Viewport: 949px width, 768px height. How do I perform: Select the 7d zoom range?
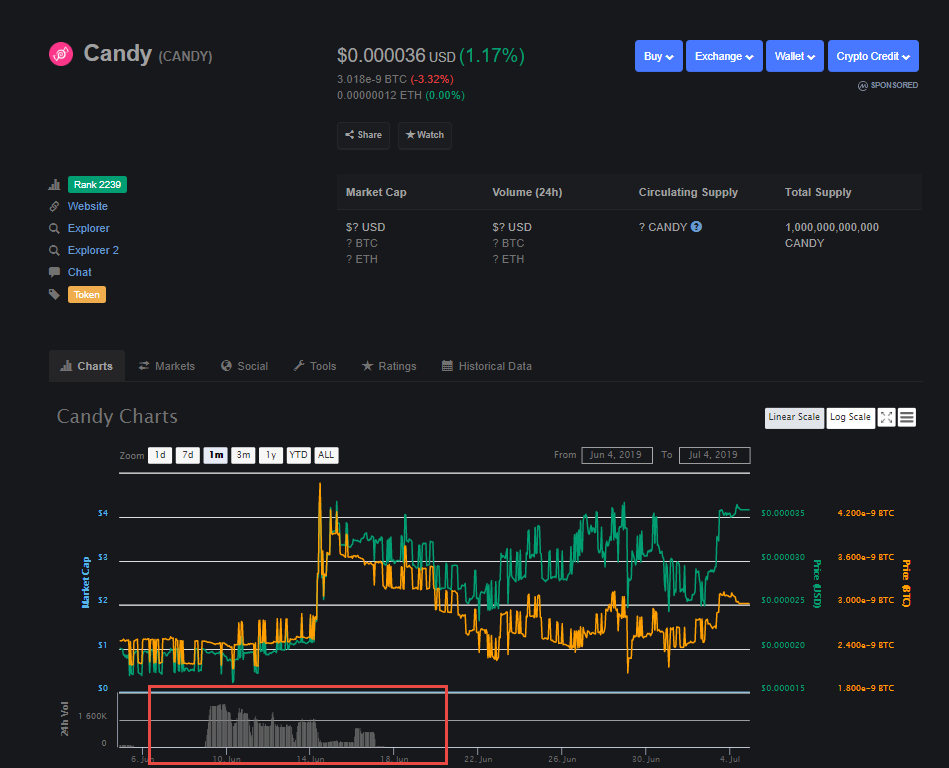[187, 455]
